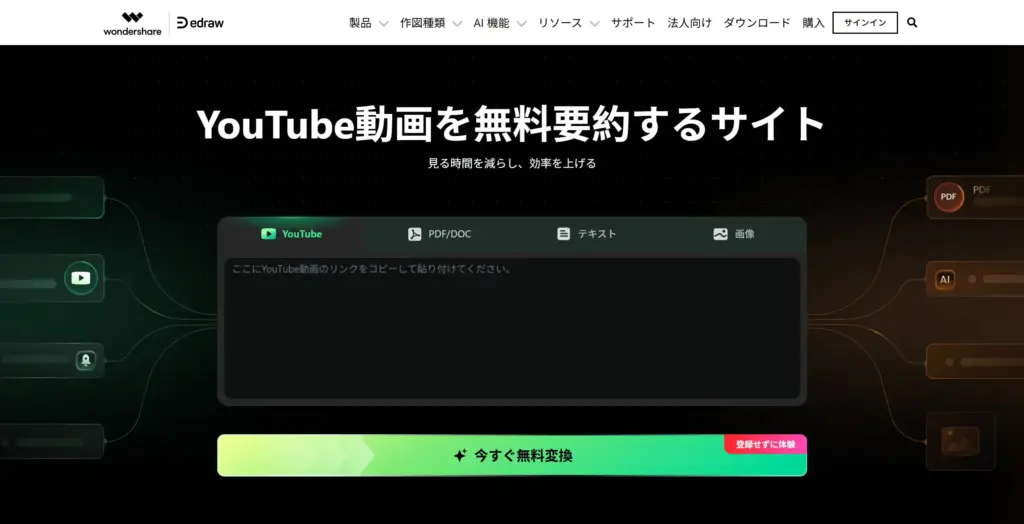Focus the YouTube link paste field
Image resolution: width=1024 pixels, height=524 pixels.
pos(512,328)
